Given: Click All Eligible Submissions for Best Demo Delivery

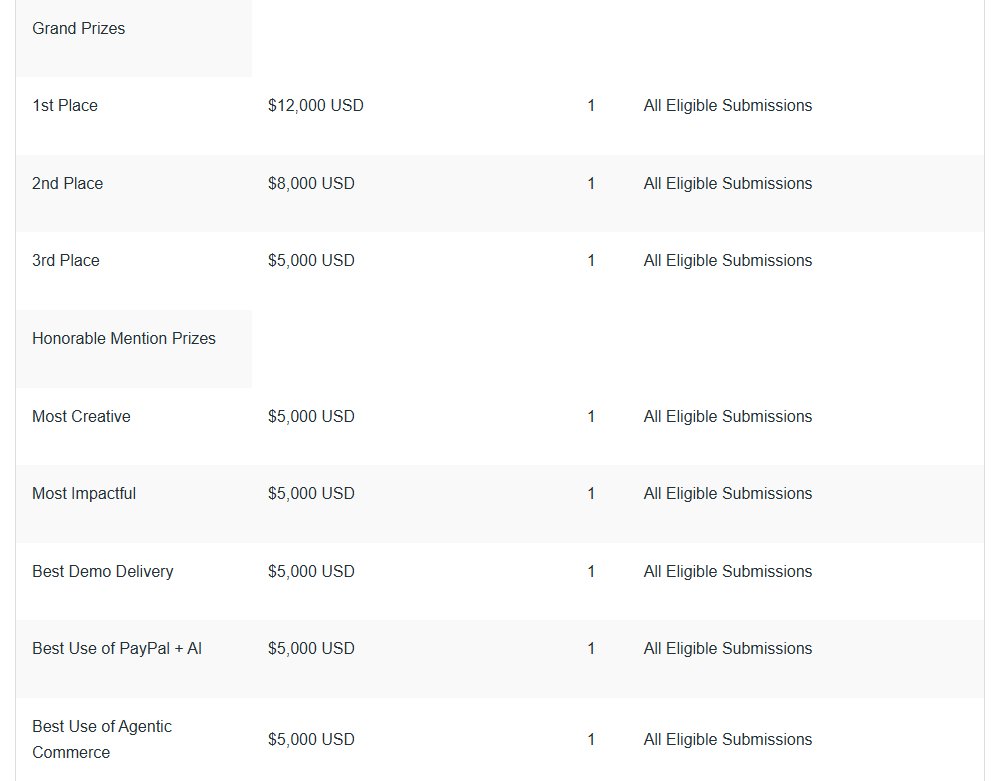Looking at the screenshot, I should click(728, 571).
